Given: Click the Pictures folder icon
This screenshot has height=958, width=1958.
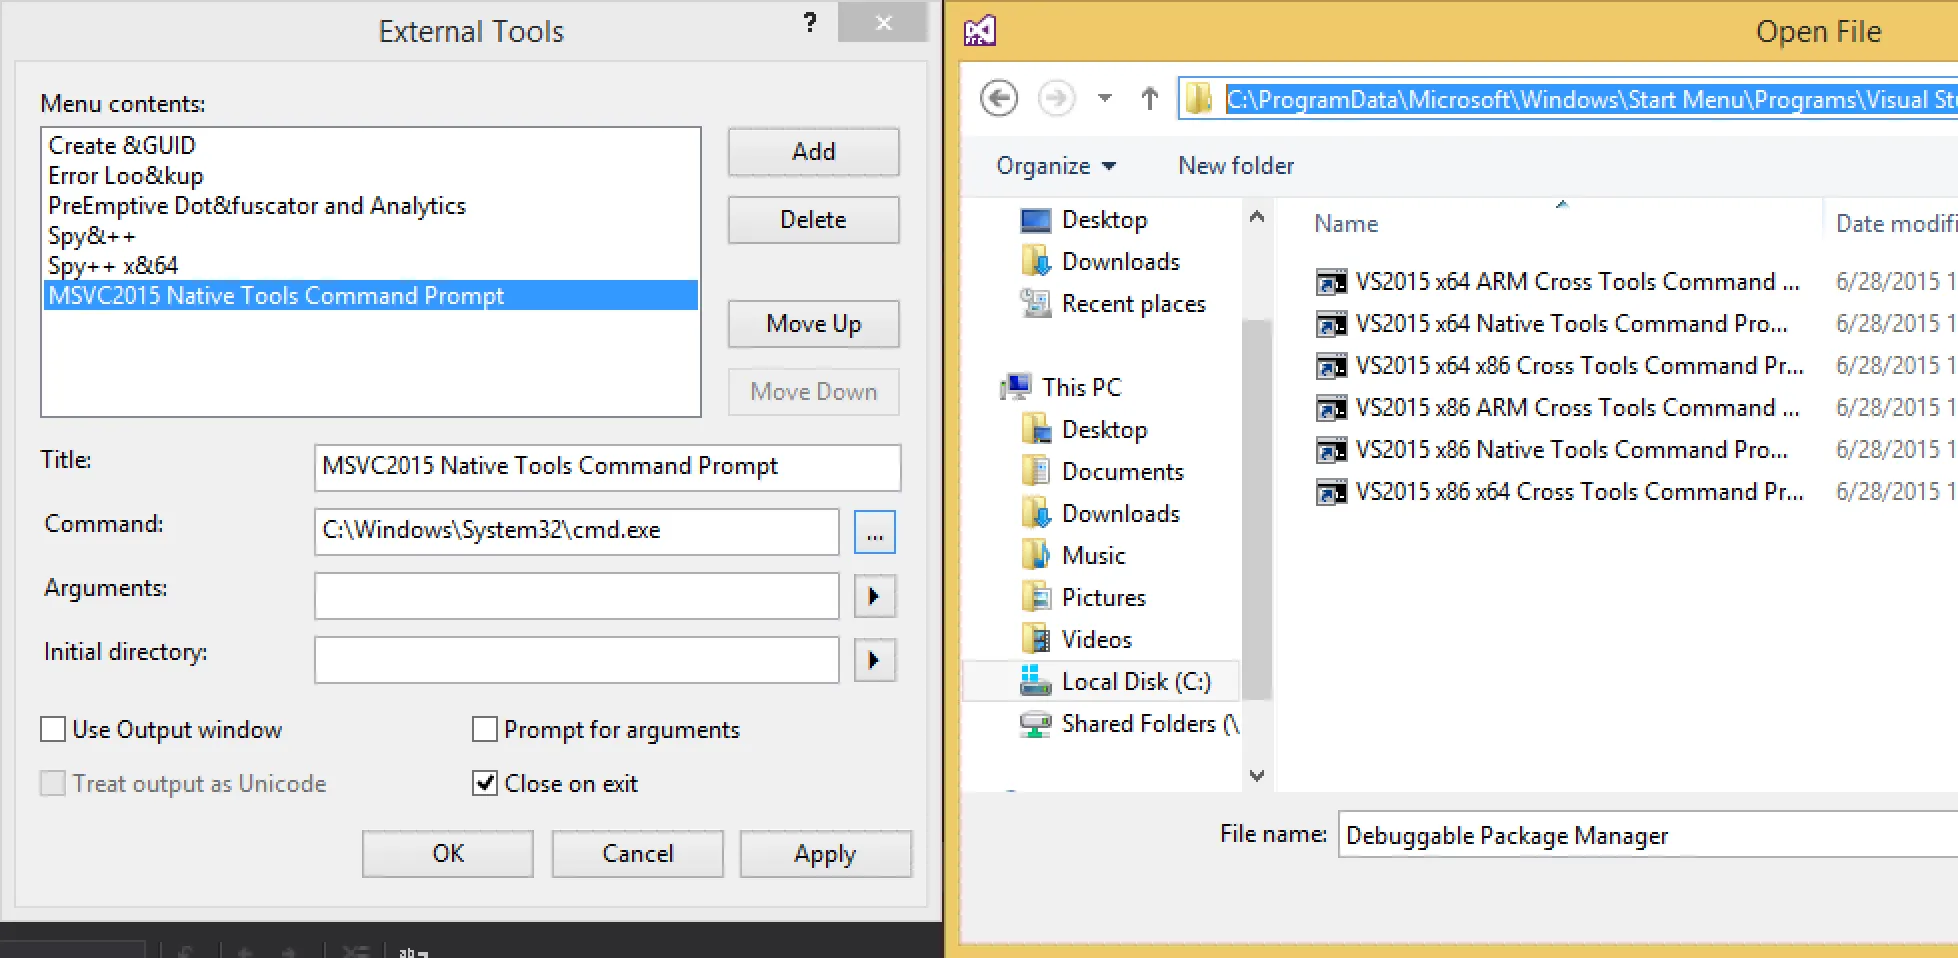Looking at the screenshot, I should 1035,597.
